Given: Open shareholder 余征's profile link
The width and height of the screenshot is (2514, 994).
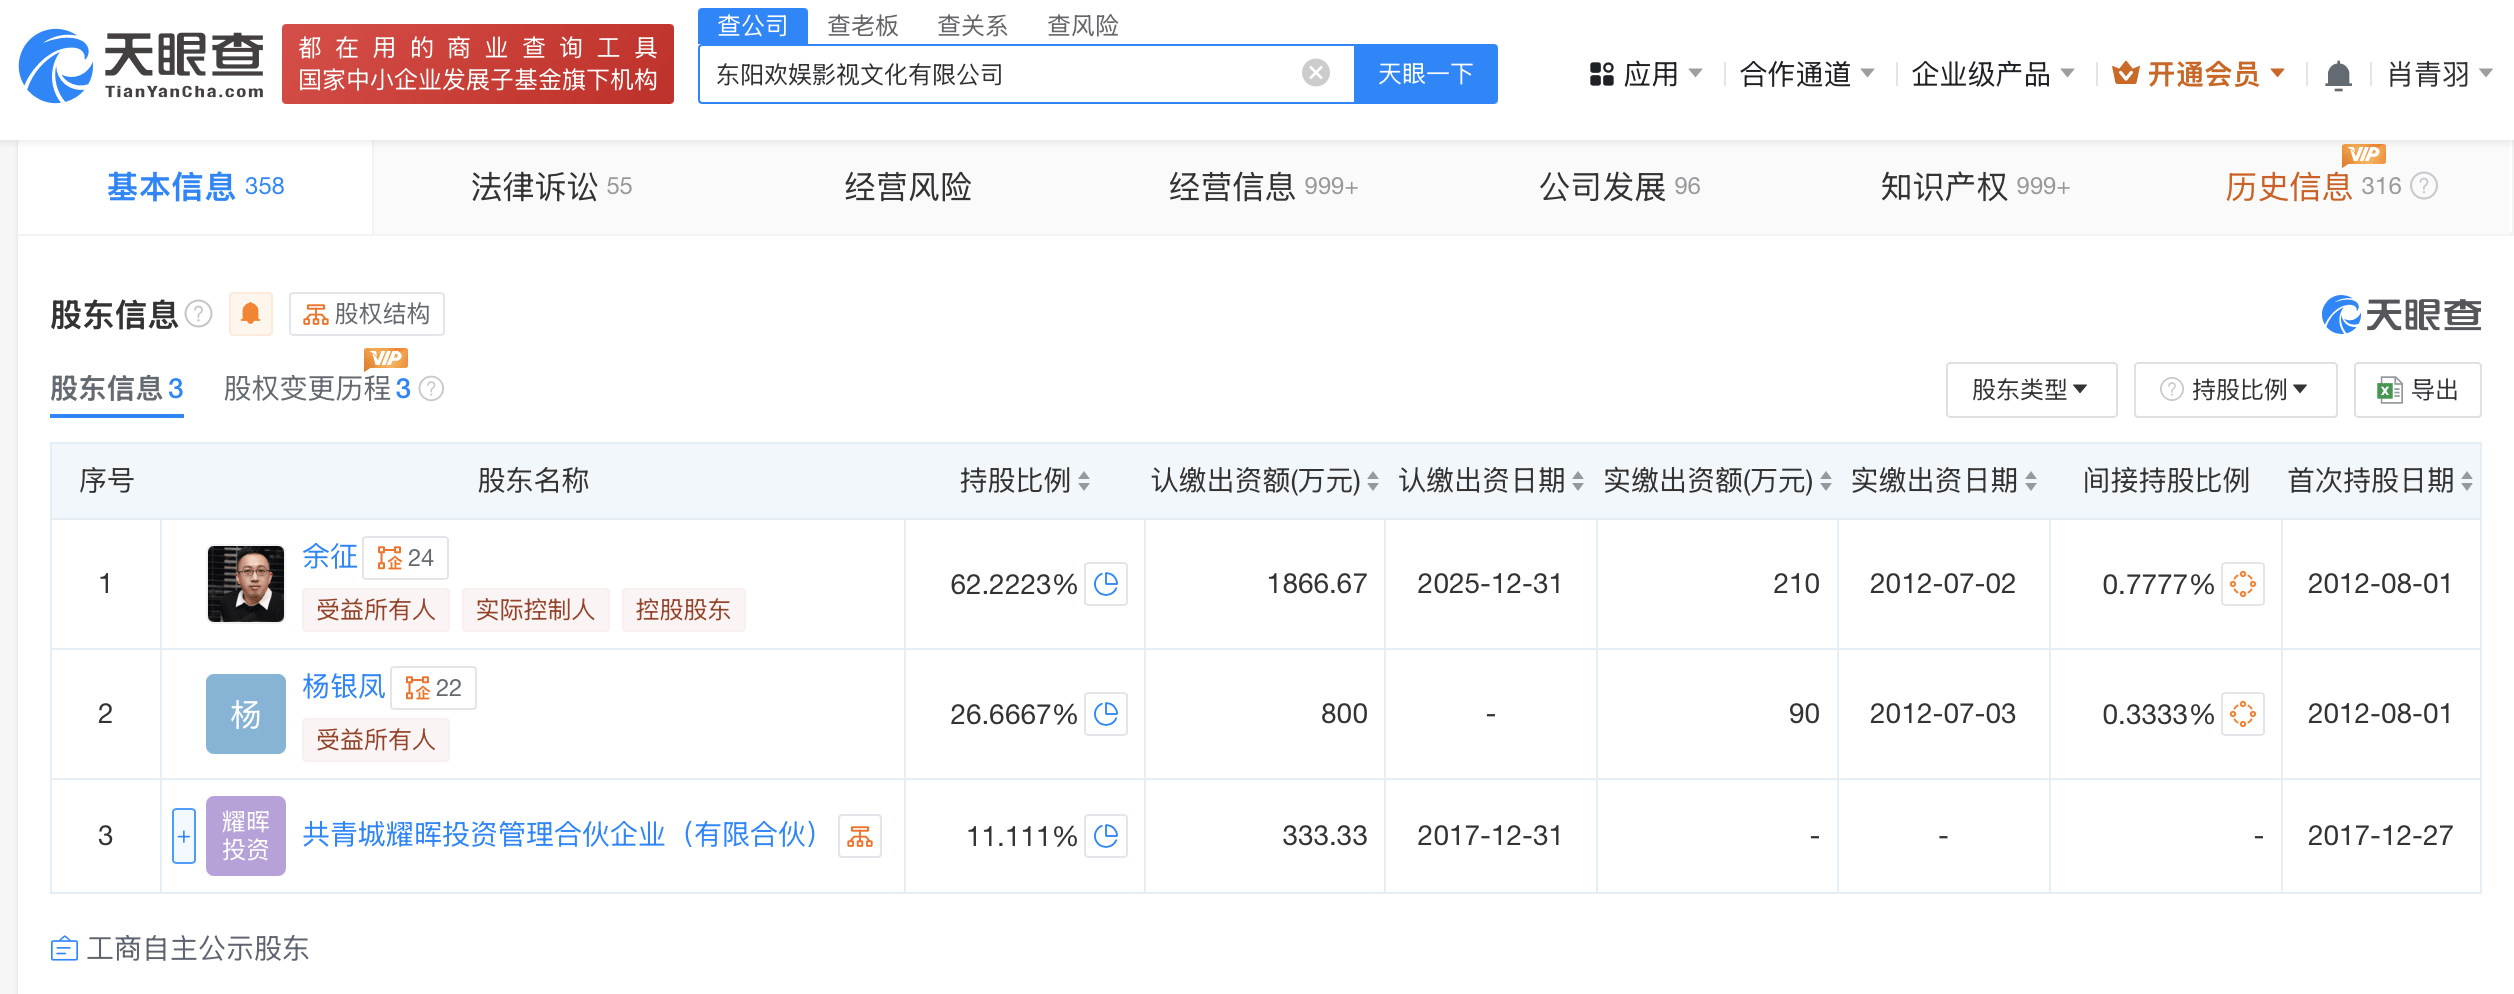Looking at the screenshot, I should point(329,556).
